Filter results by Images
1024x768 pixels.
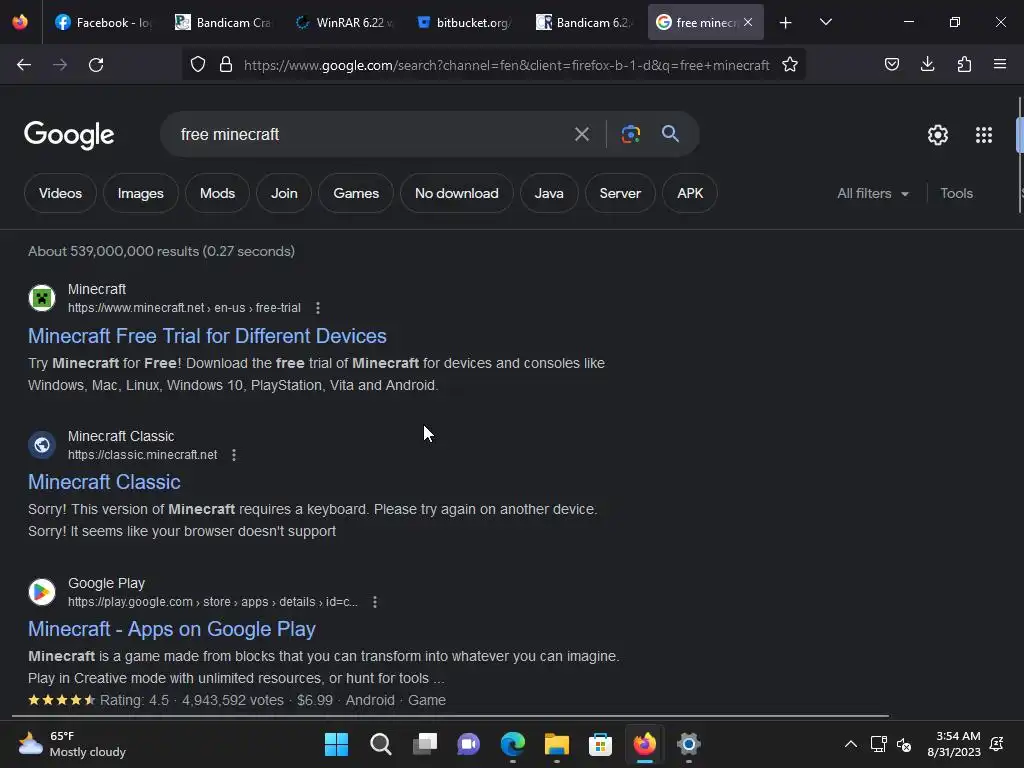tap(140, 193)
